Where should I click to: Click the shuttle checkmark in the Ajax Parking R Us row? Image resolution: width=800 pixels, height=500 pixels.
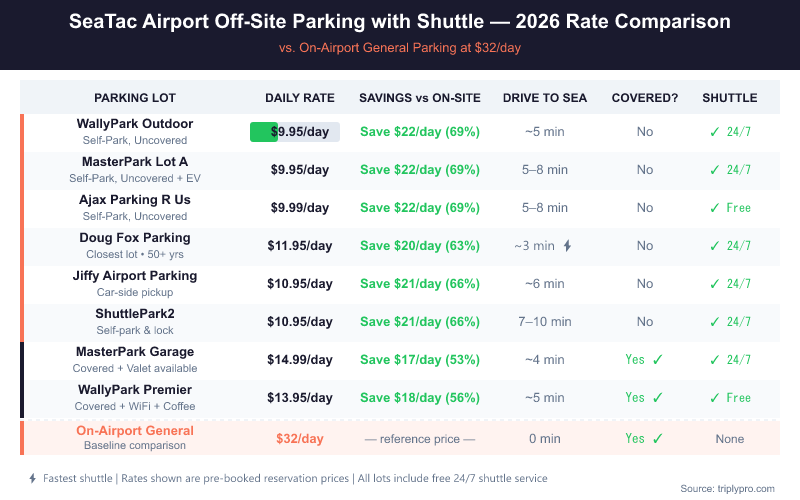714,208
